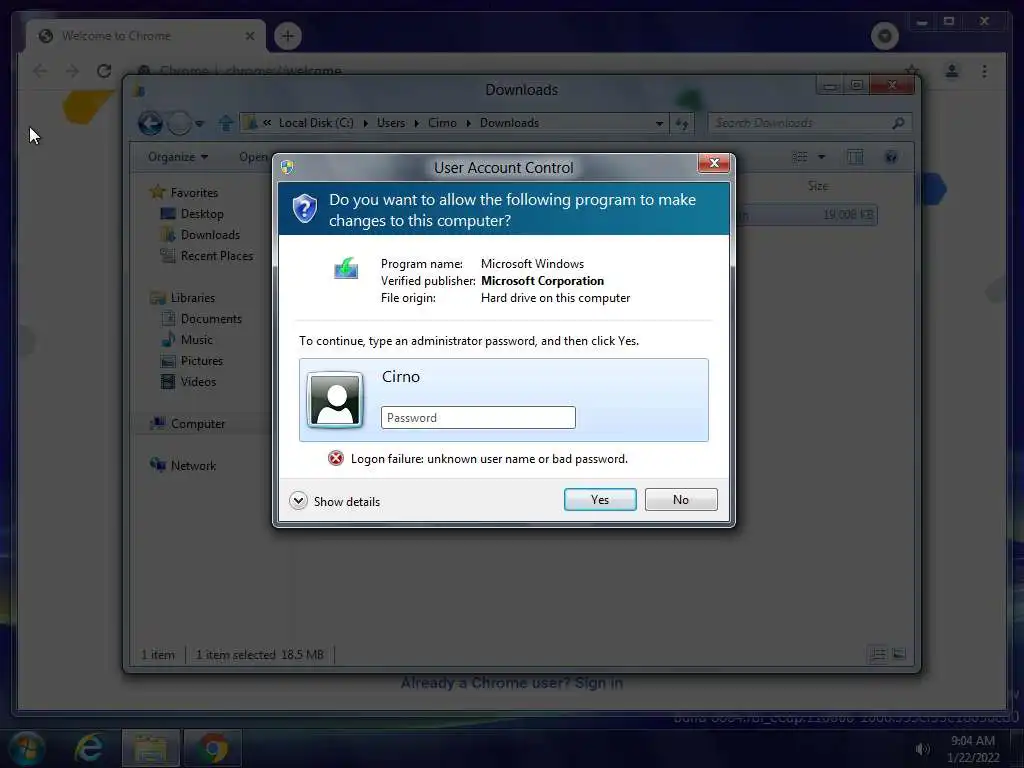
Task: Open Windows Explorer taskbar button
Action: pos(151,748)
